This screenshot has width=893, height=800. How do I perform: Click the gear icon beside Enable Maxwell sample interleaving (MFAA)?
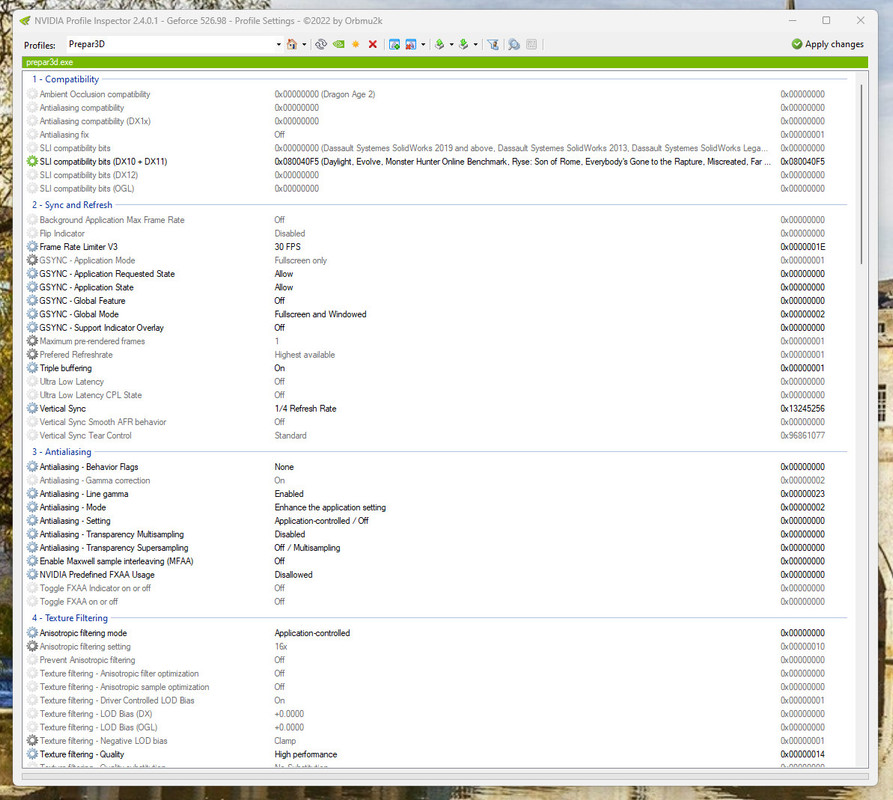tap(32, 561)
